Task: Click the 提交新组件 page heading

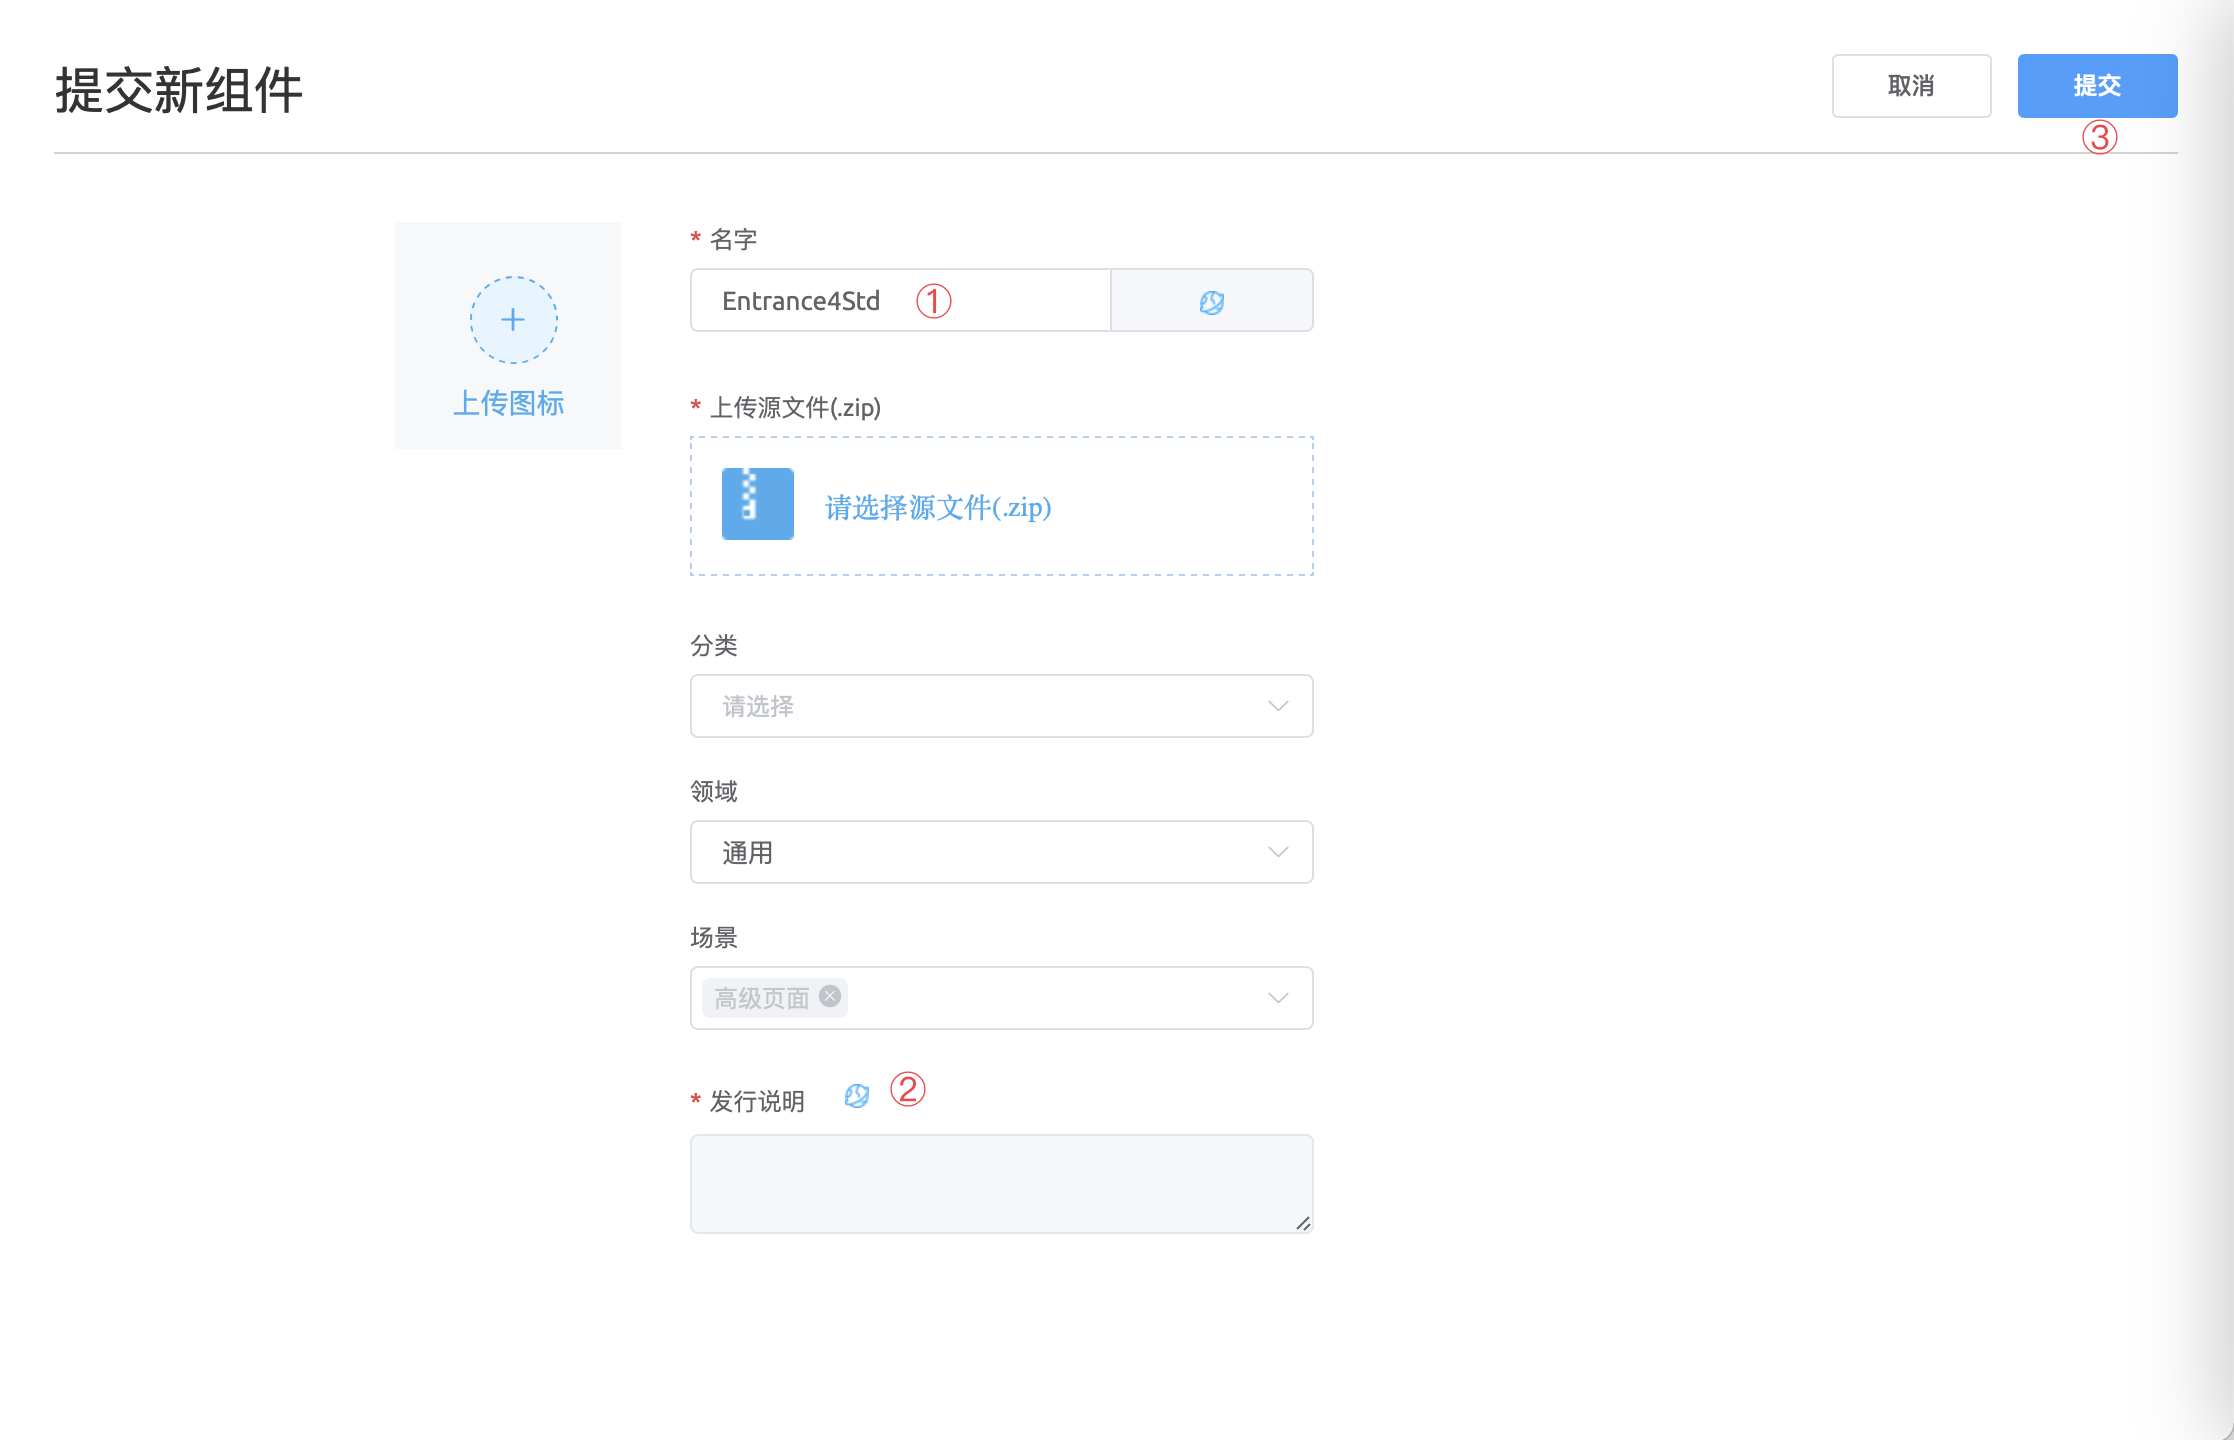Action: 179,91
